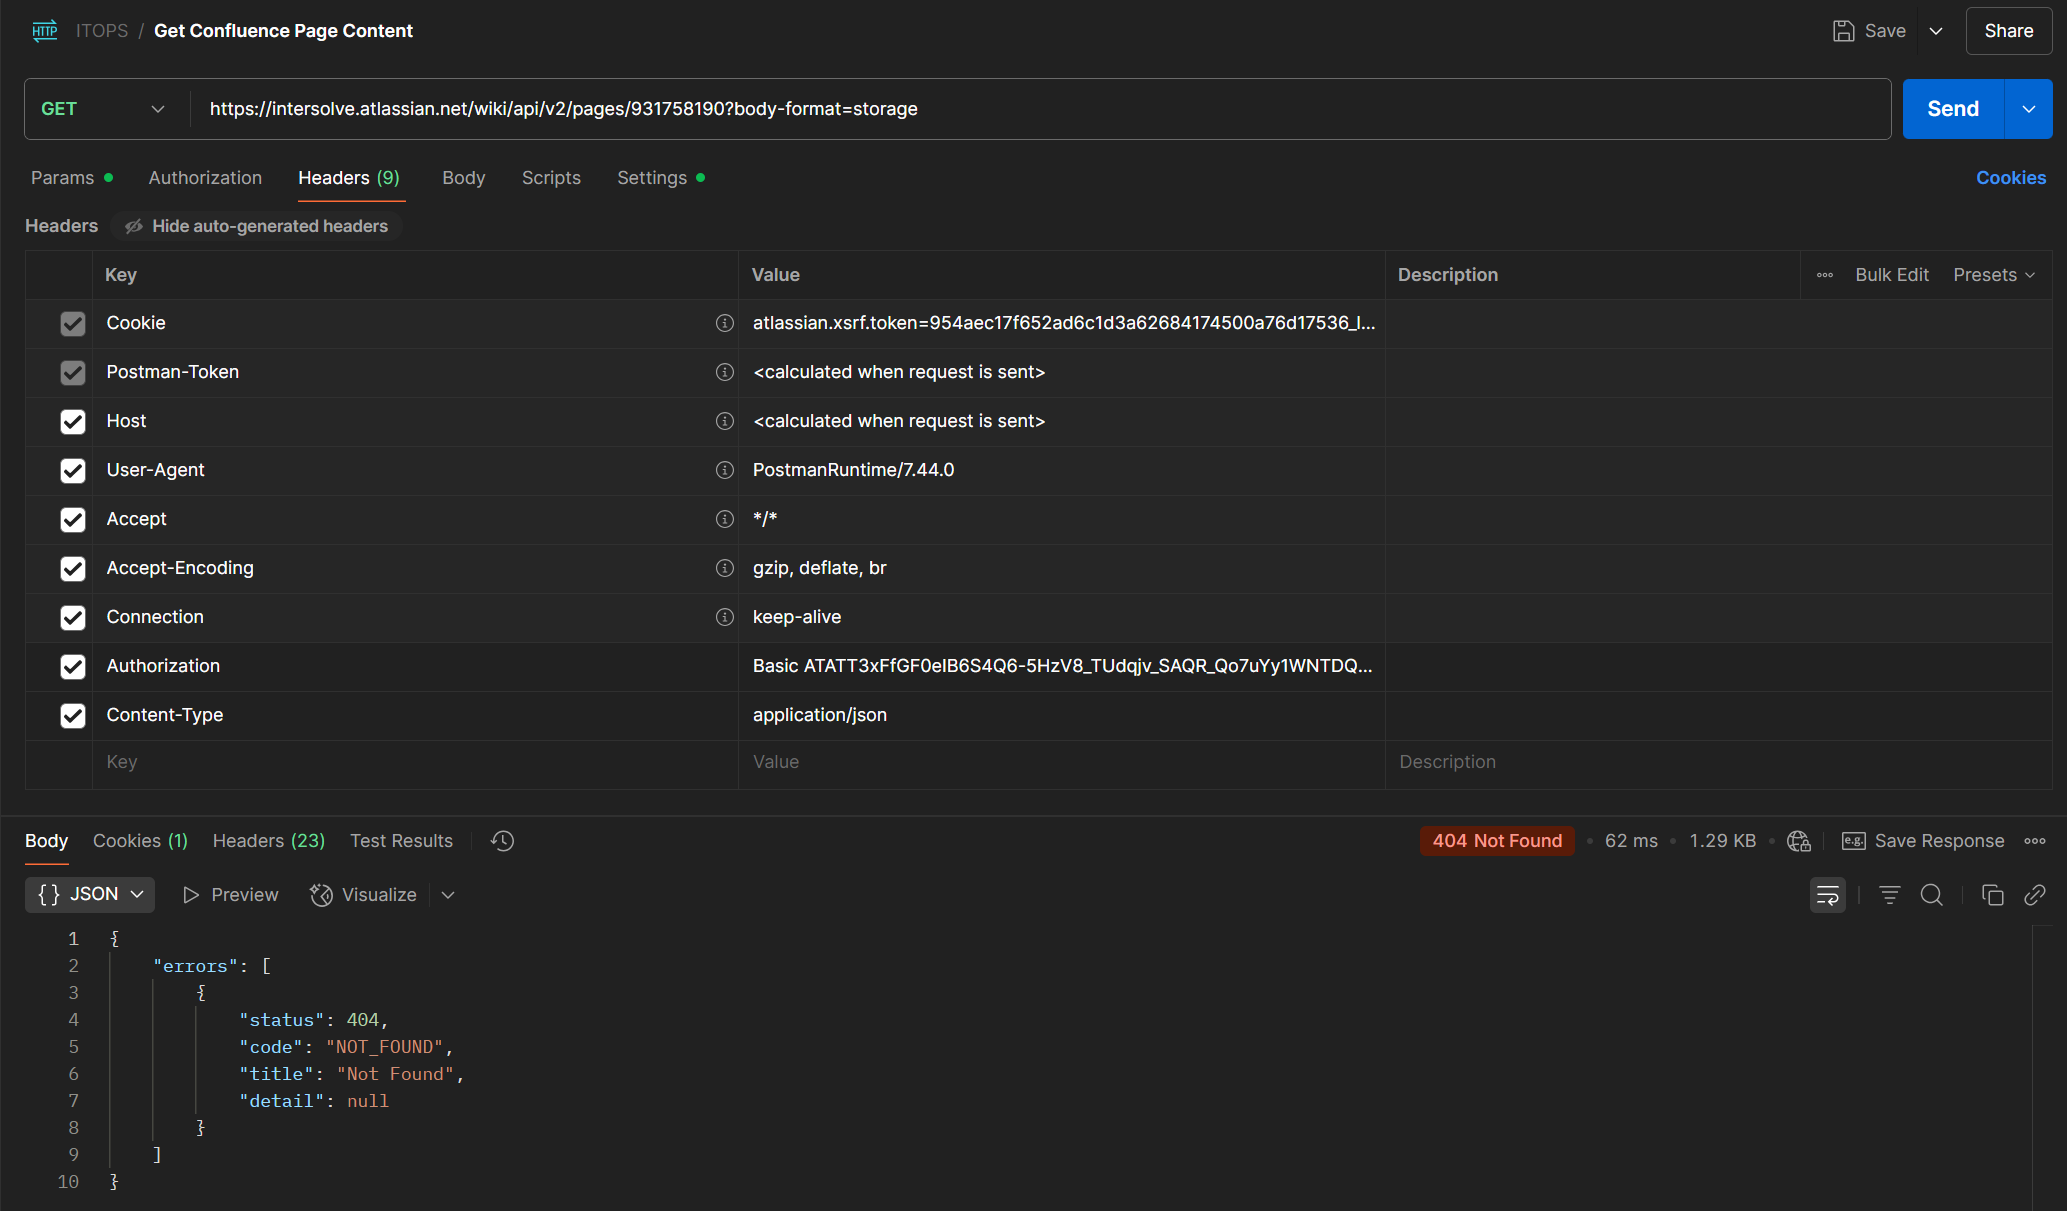Click the ITOPS breadcrumb link

(x=102, y=31)
